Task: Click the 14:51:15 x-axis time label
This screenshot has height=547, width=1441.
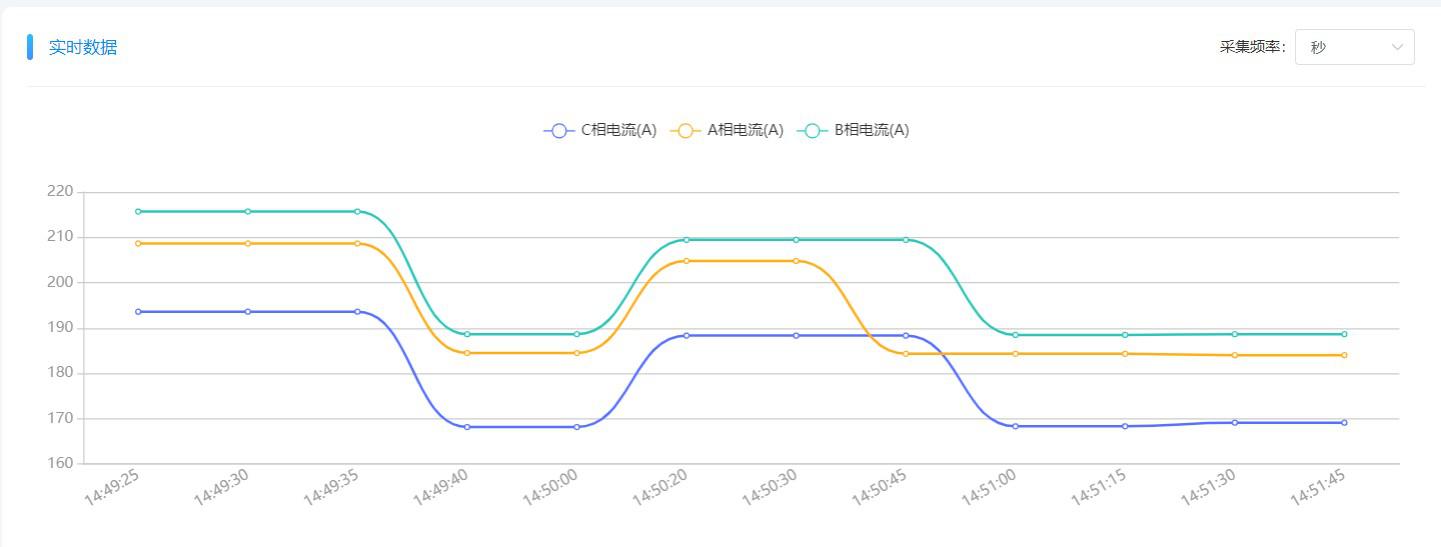Action: point(1098,489)
